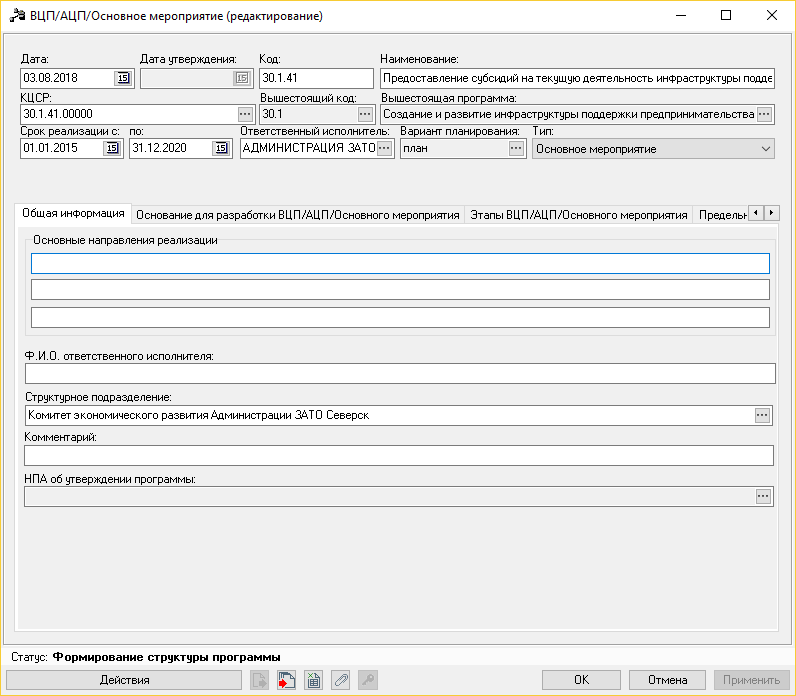This screenshot has width=796, height=696.
Task: Click the red arrow document import icon
Action: tap(286, 680)
